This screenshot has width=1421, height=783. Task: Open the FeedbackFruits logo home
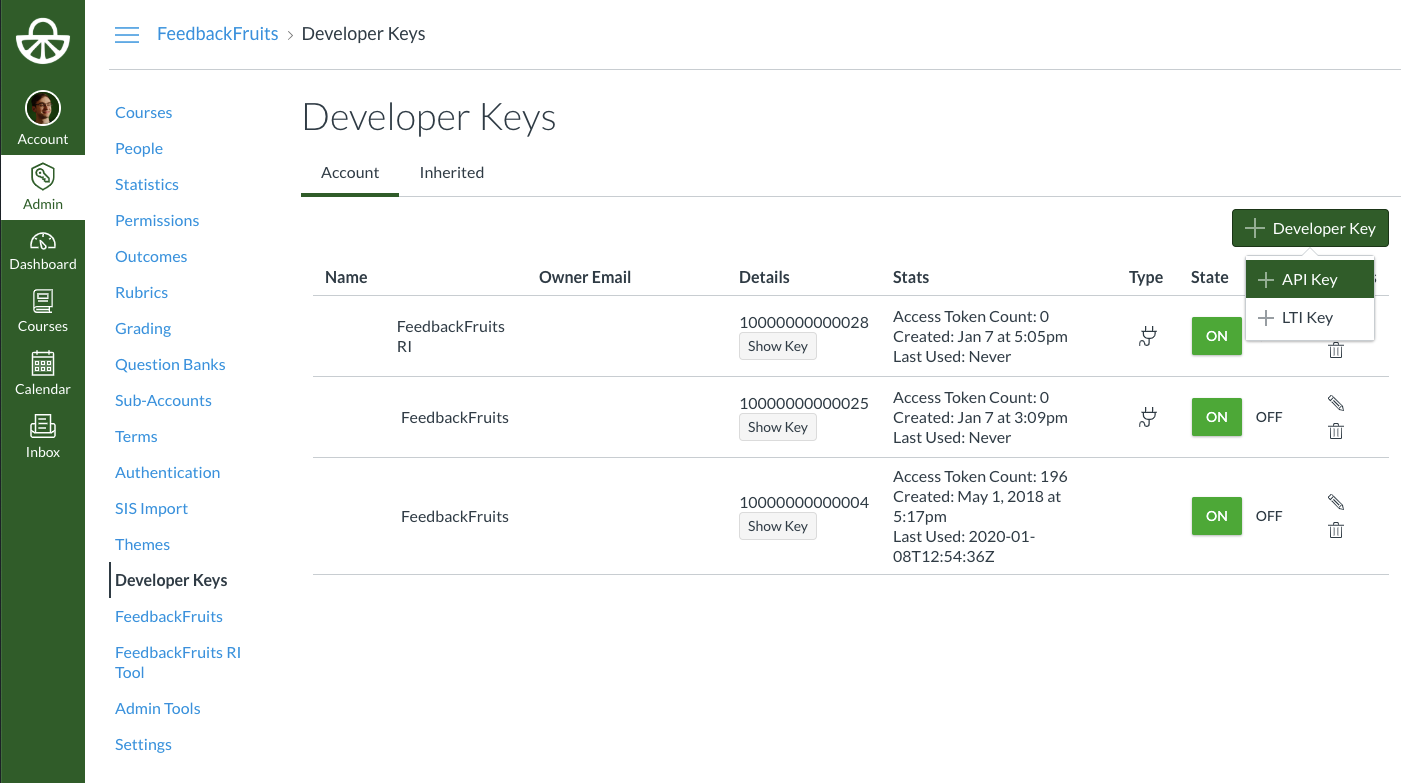point(43,39)
